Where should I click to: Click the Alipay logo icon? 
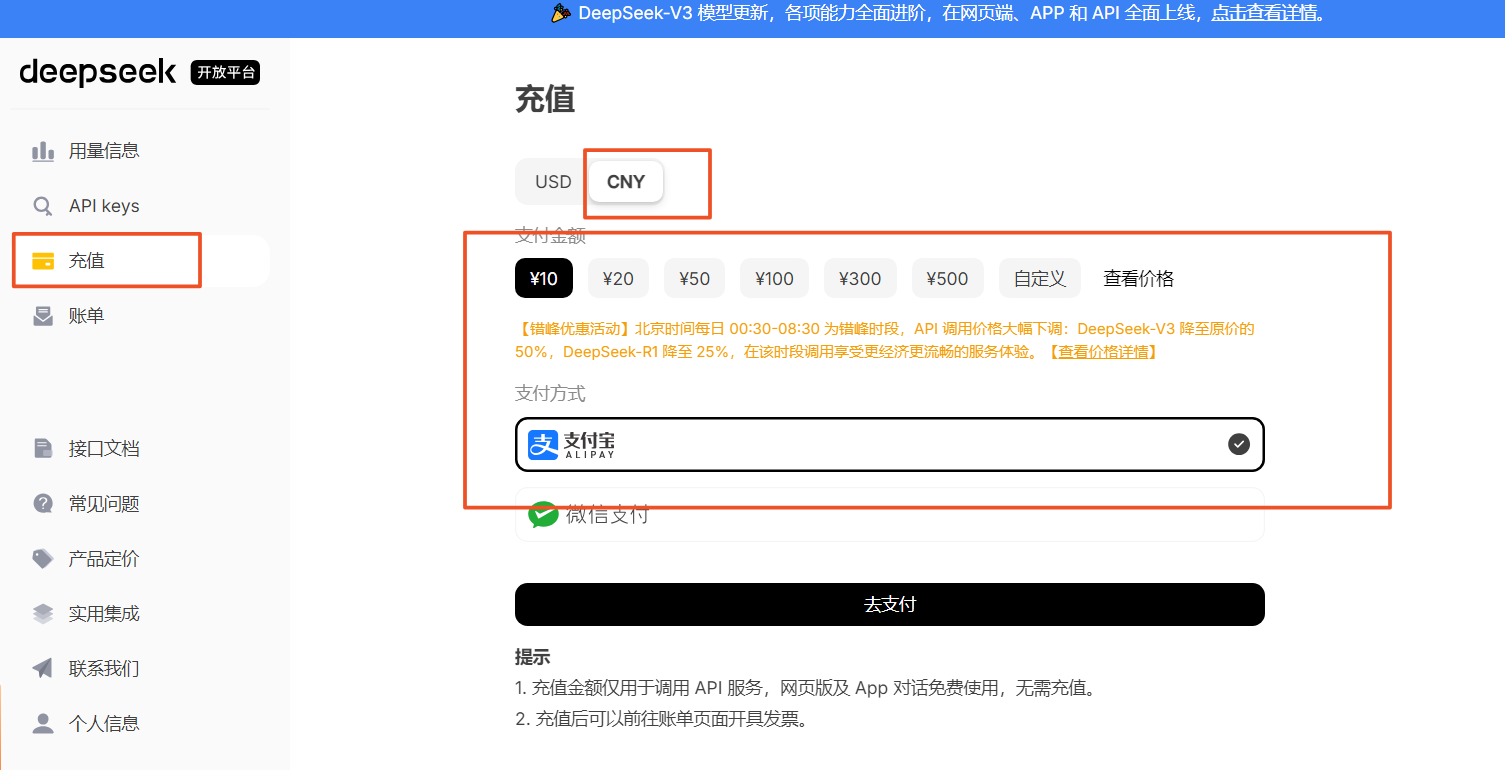coord(543,444)
